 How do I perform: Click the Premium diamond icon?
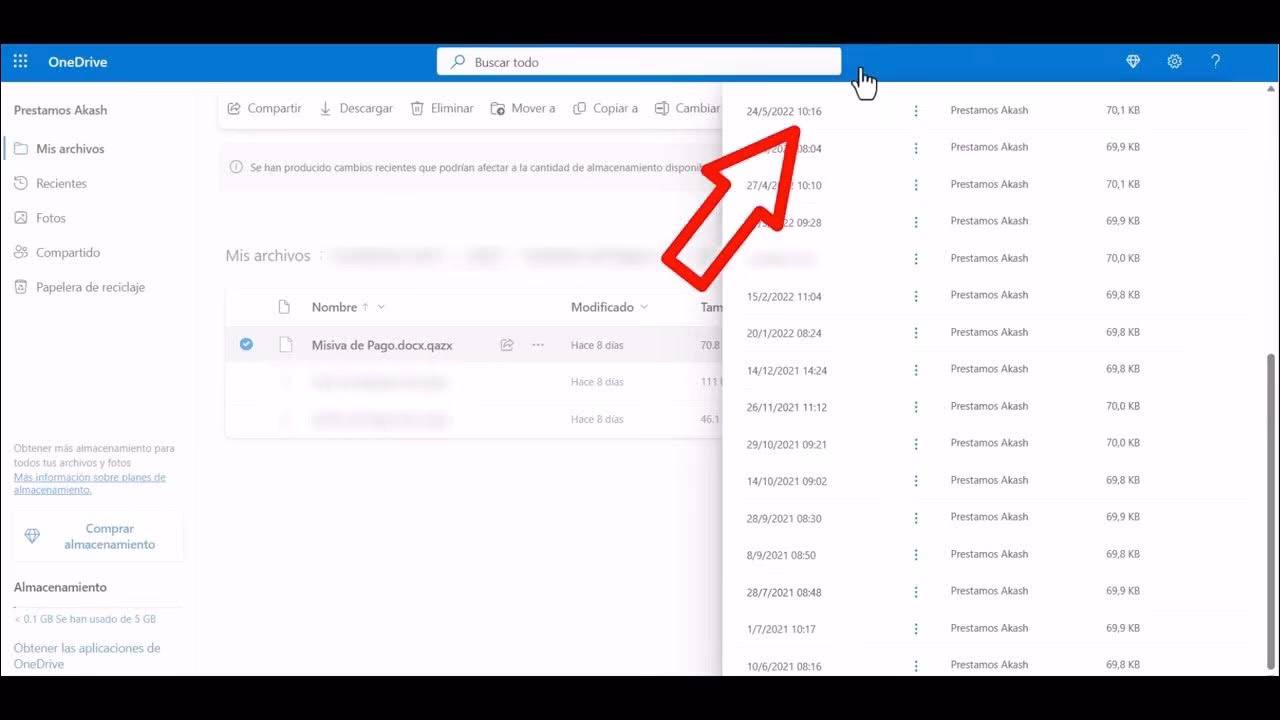tap(1132, 61)
